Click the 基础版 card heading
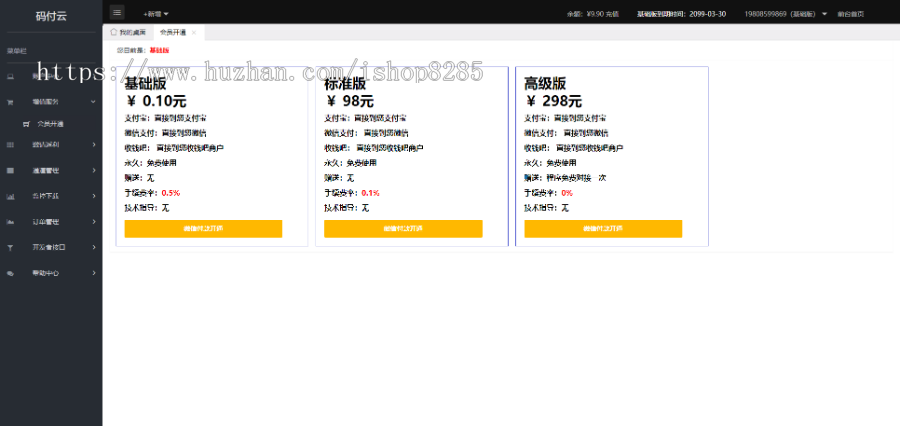900x426 pixels. [145, 84]
